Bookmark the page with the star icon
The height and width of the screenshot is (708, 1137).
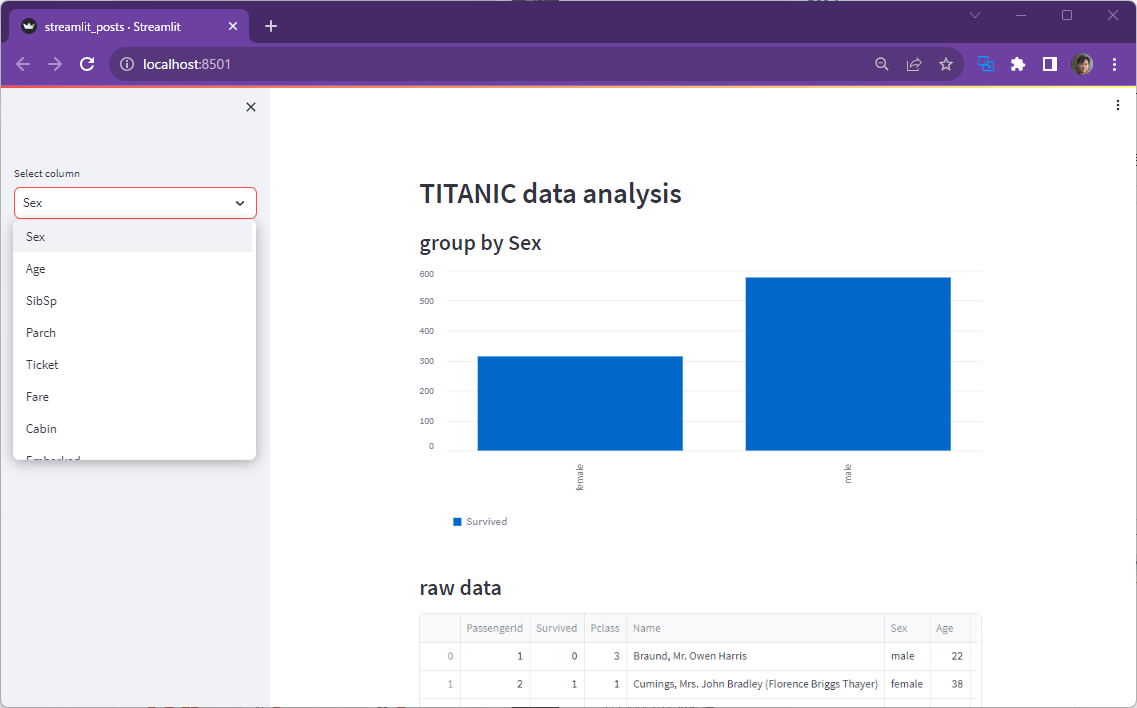coord(946,63)
